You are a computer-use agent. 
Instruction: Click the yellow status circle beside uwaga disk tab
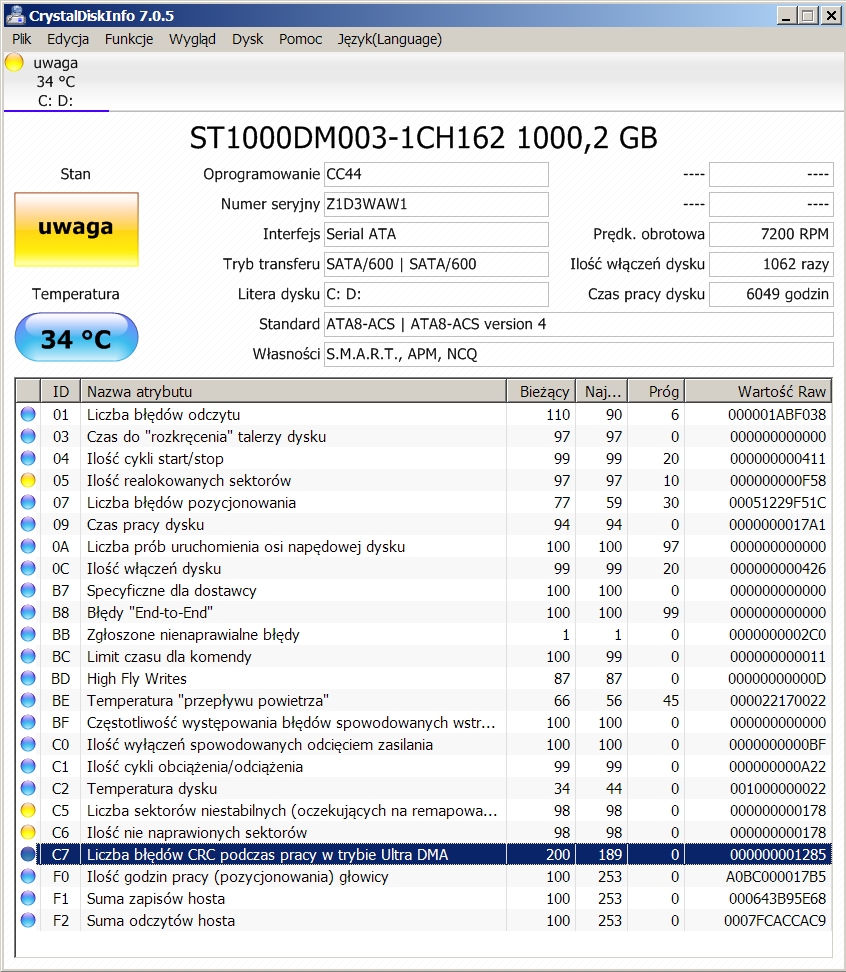(x=14, y=63)
